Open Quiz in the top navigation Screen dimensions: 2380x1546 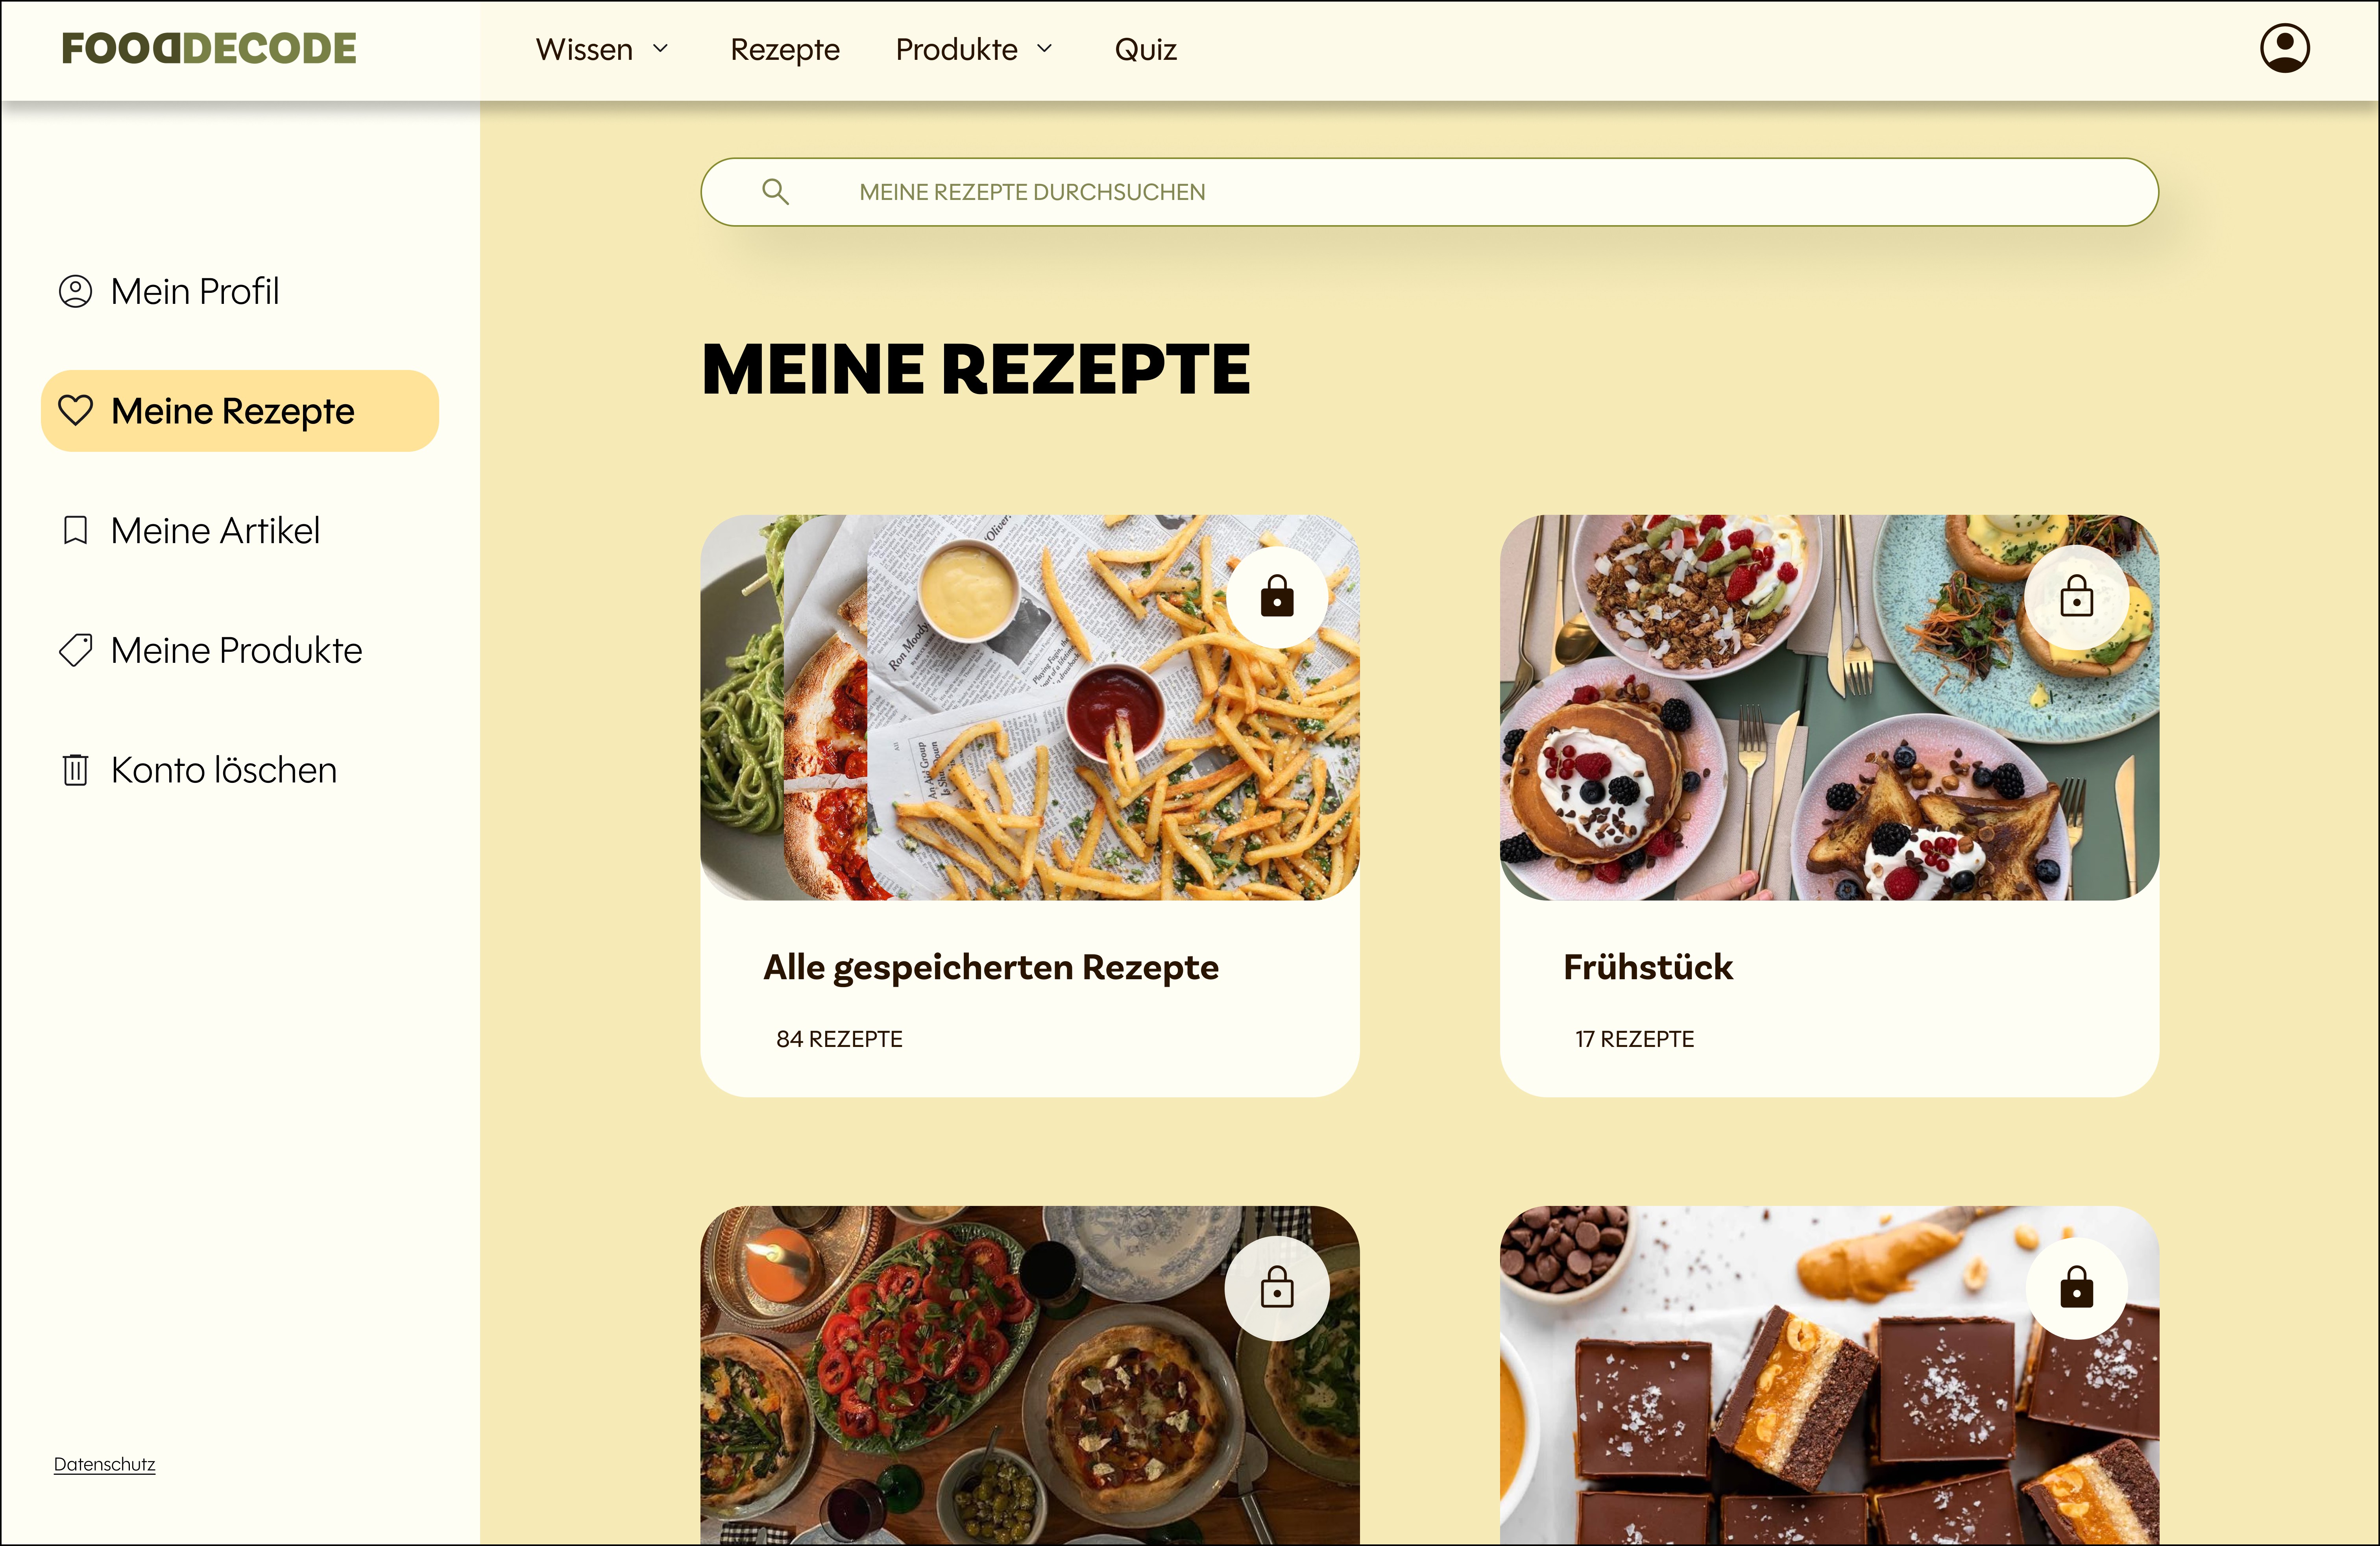[1145, 49]
